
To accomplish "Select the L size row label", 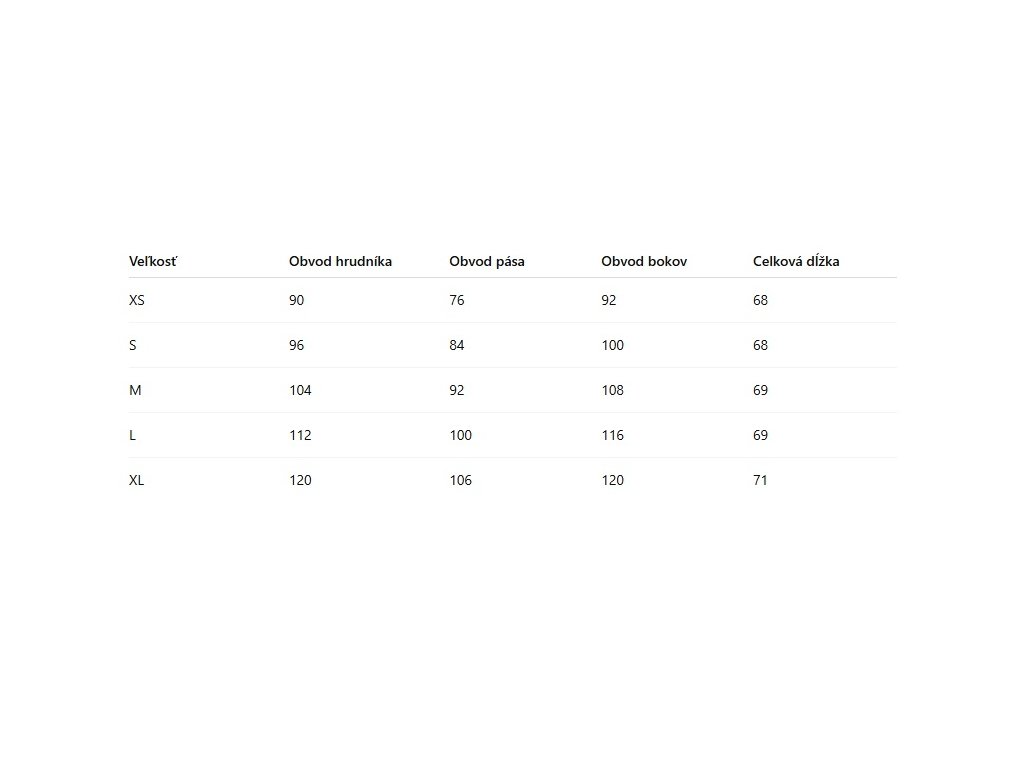I will tap(133, 435).
